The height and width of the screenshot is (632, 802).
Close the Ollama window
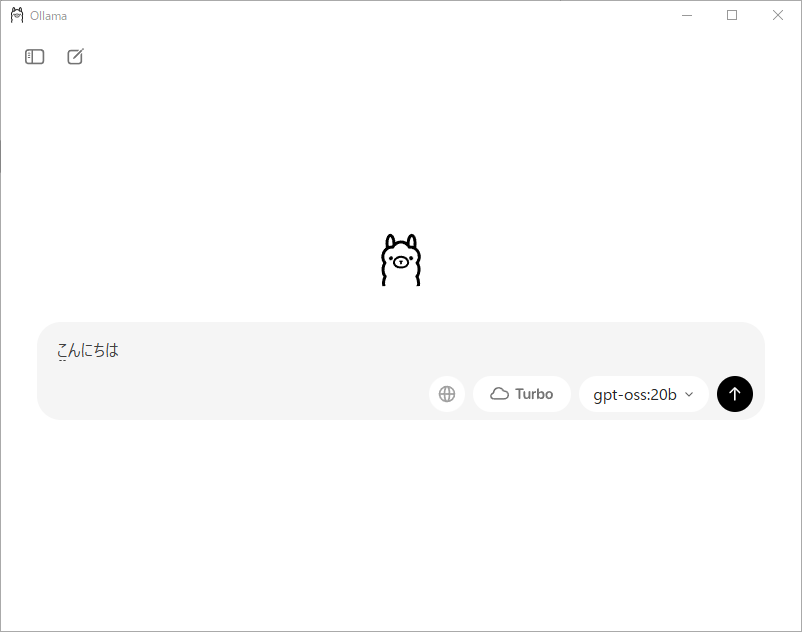pos(778,15)
